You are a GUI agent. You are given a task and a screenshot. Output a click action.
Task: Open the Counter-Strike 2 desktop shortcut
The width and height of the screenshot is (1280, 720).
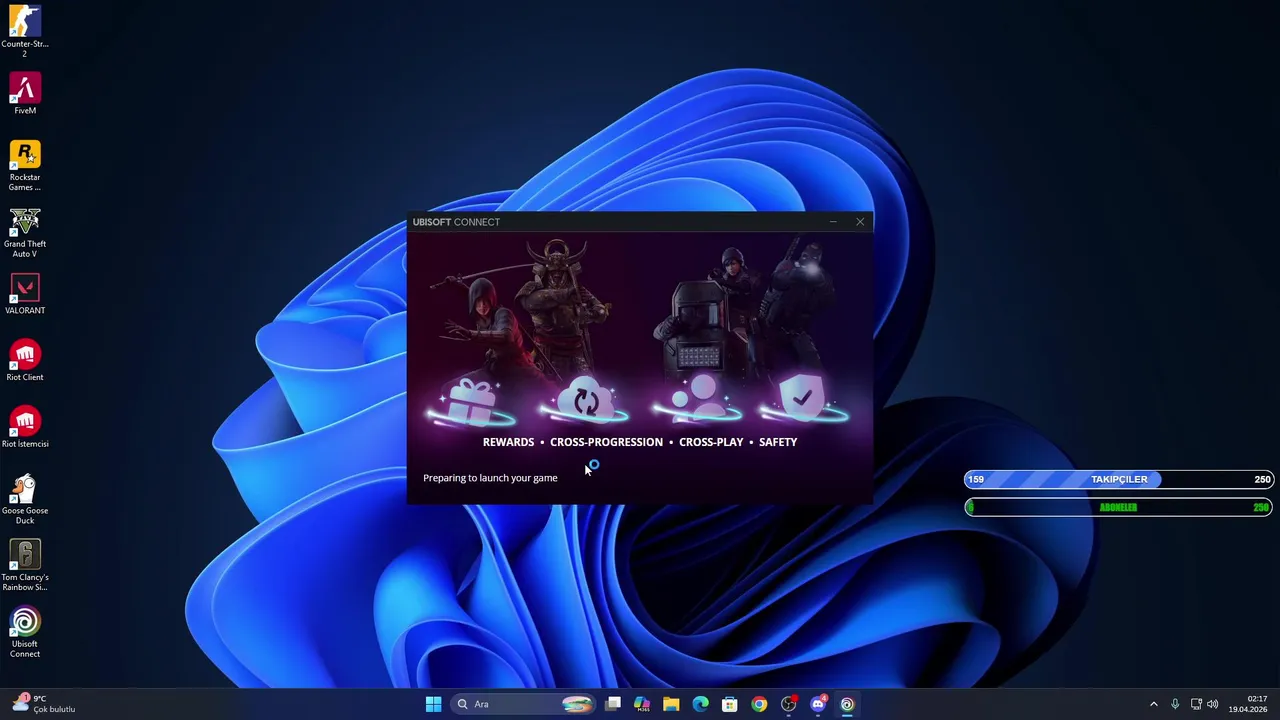coord(25,30)
